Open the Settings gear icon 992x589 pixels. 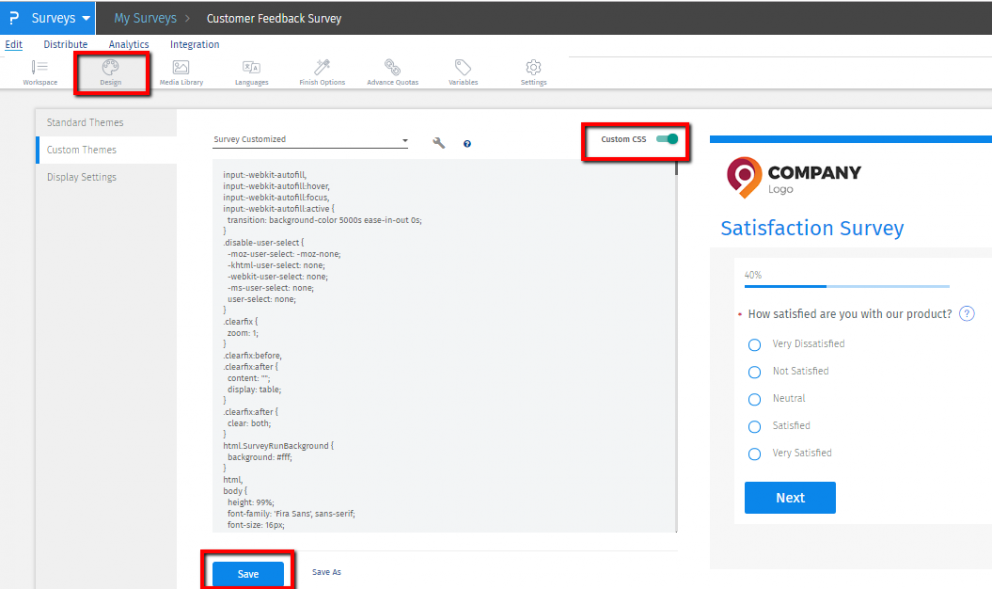click(534, 69)
